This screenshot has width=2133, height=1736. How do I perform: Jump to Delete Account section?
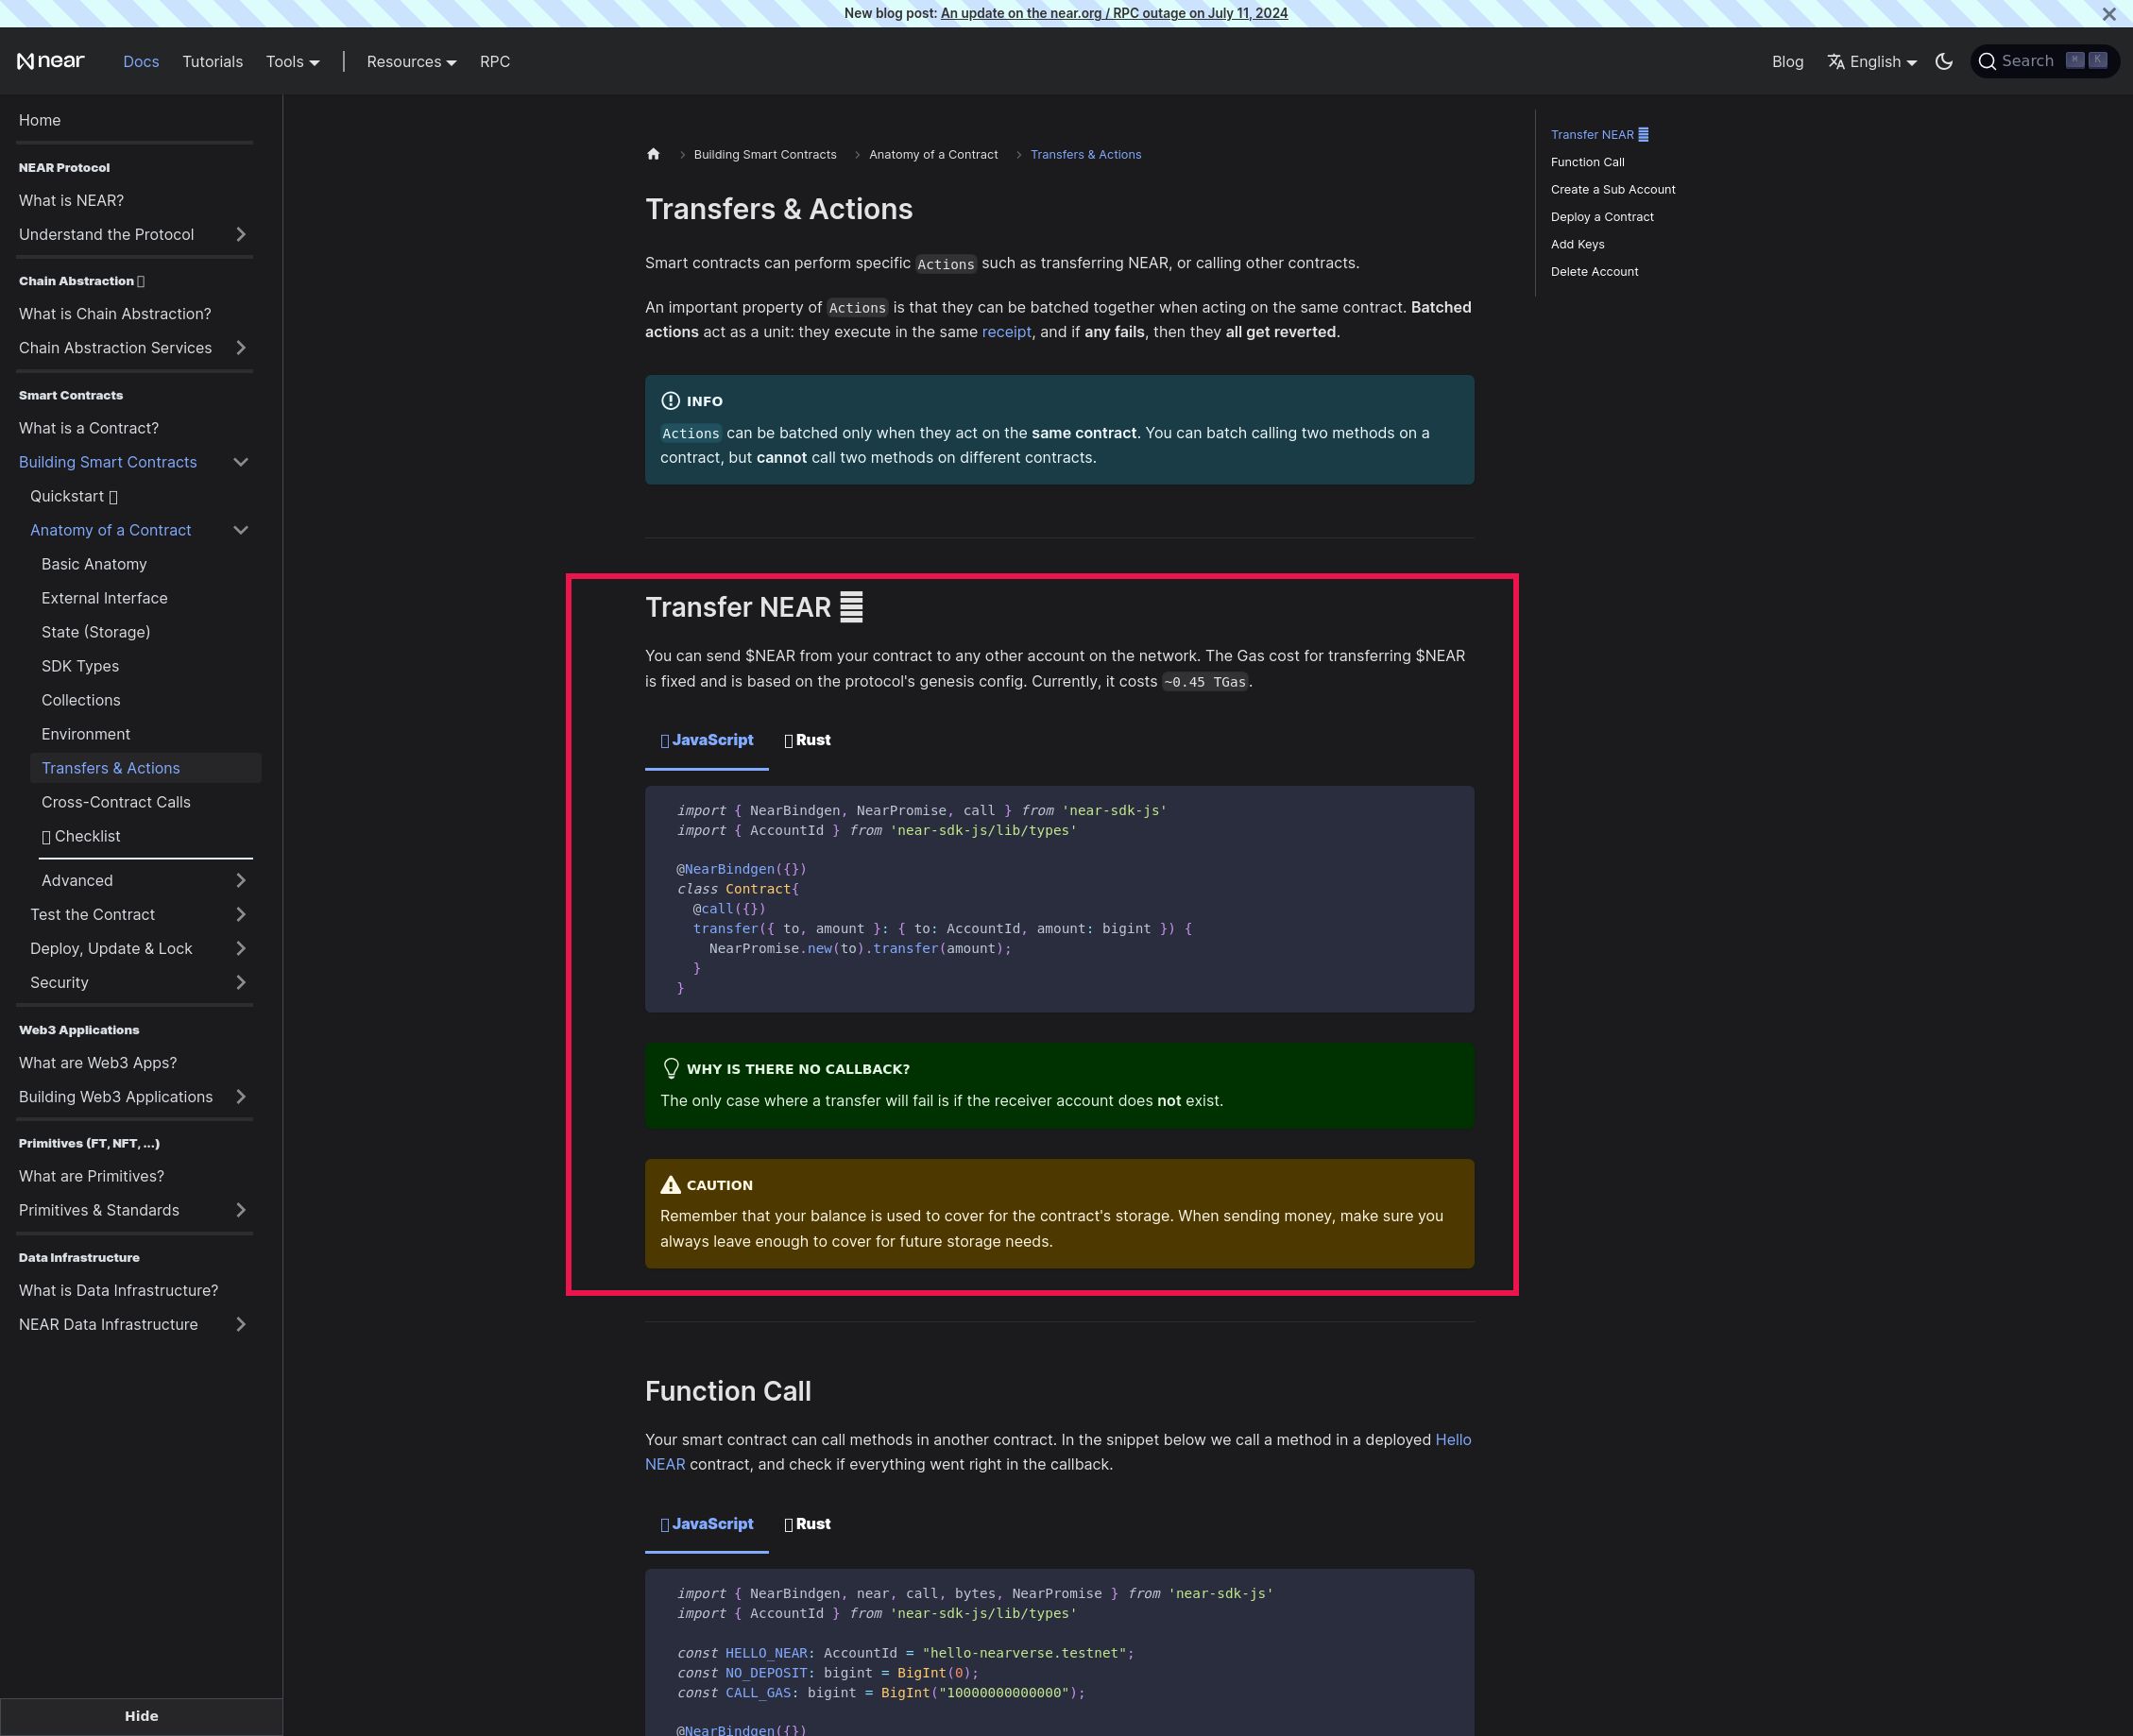pyautogui.click(x=1594, y=272)
